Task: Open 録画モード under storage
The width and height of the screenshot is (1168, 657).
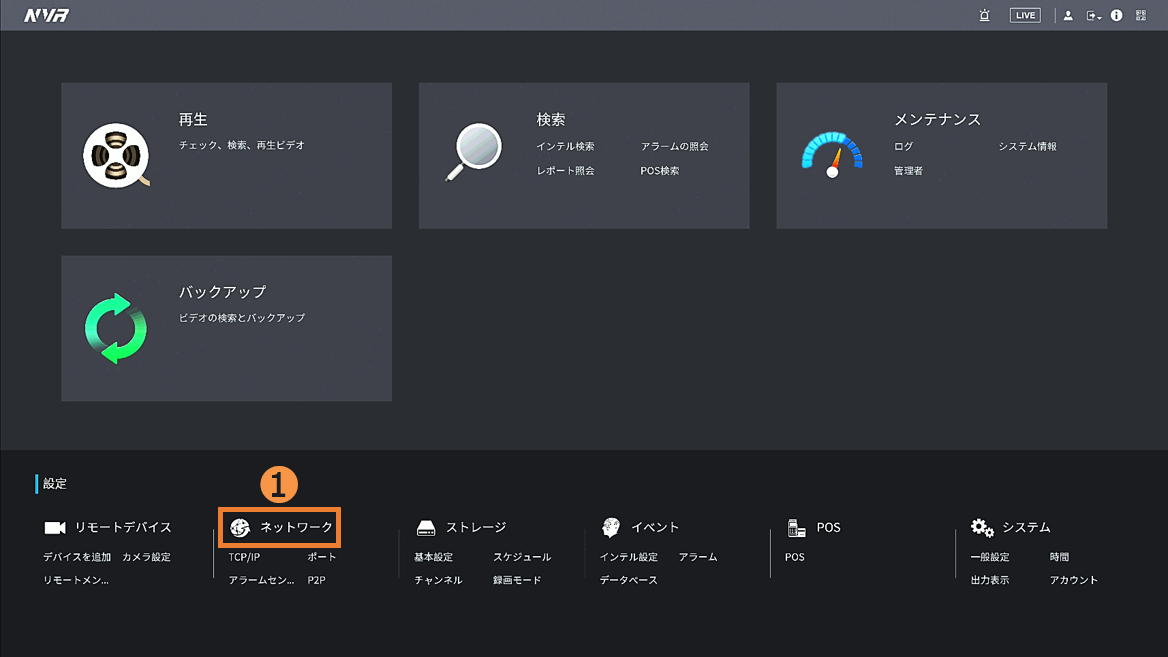Action: tap(516, 580)
